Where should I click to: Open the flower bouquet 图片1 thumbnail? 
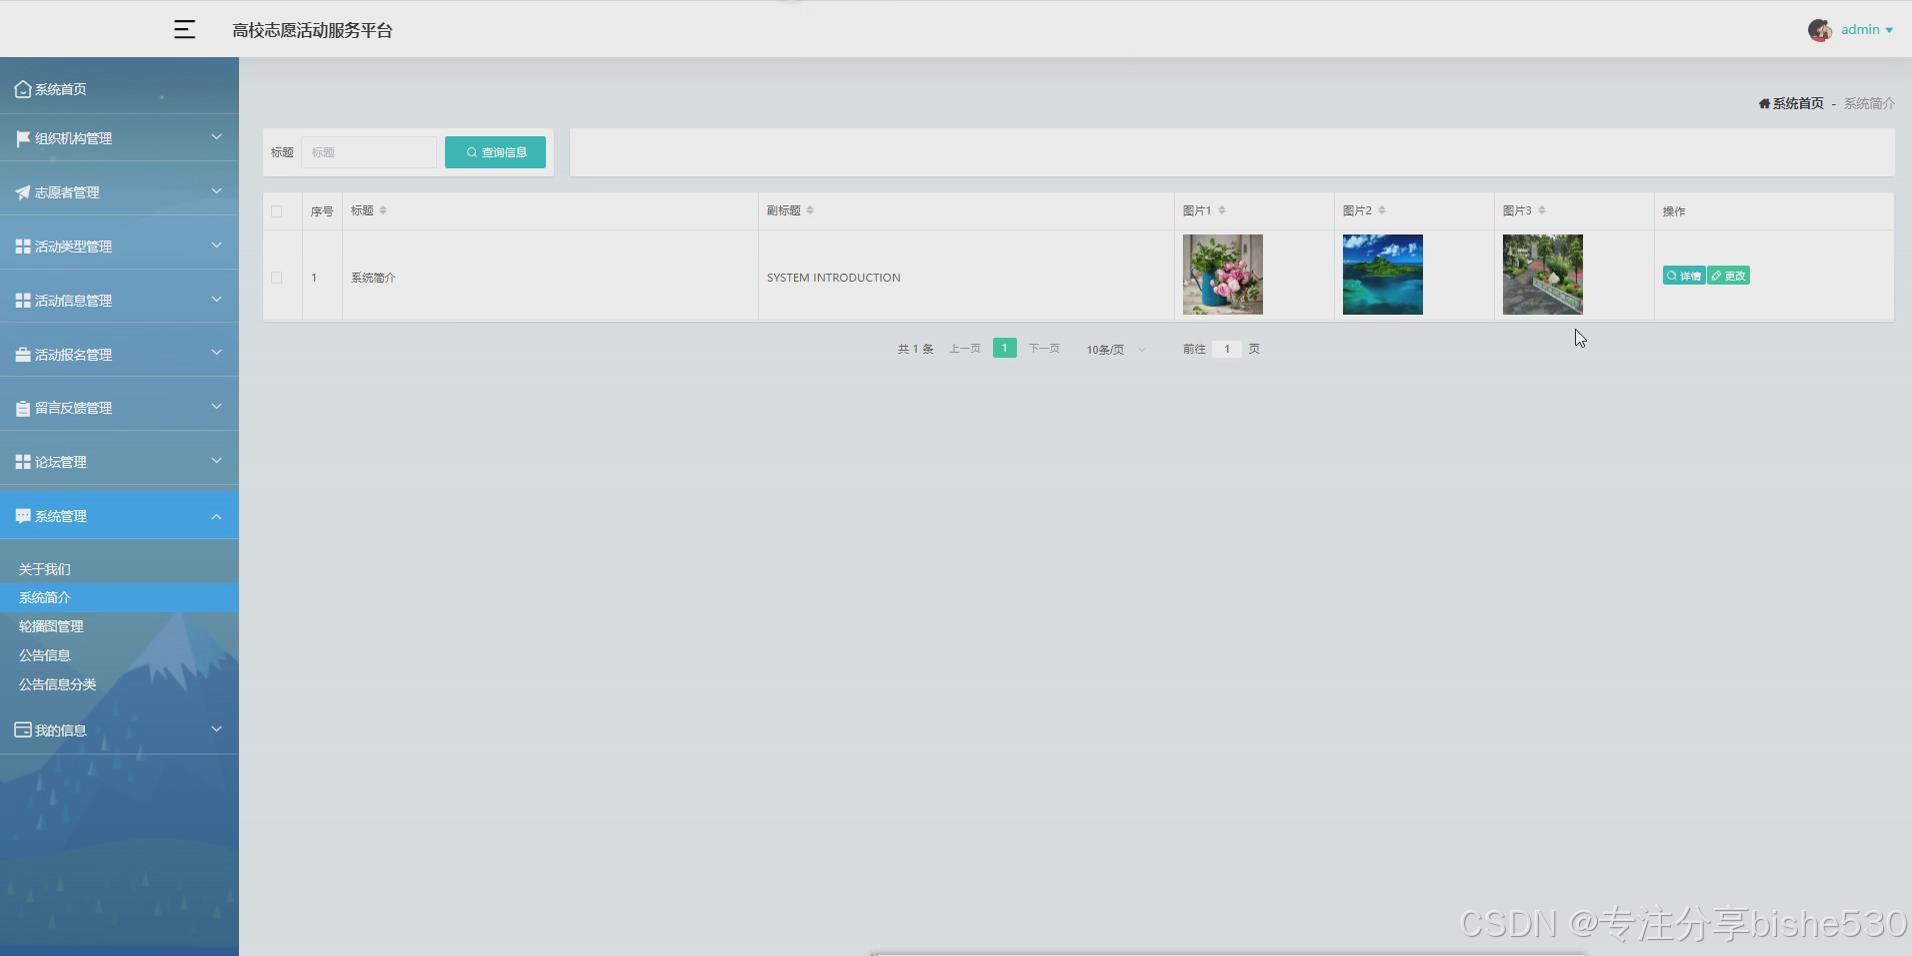coord(1222,275)
